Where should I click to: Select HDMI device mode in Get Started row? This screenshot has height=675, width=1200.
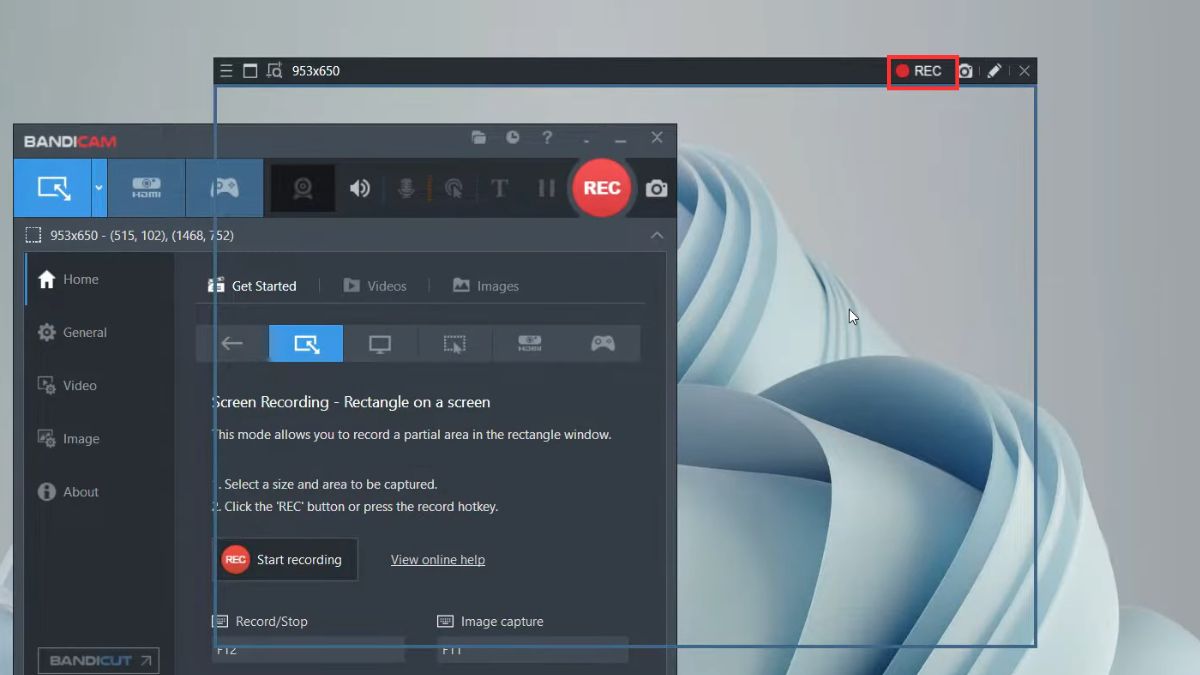[529, 343]
